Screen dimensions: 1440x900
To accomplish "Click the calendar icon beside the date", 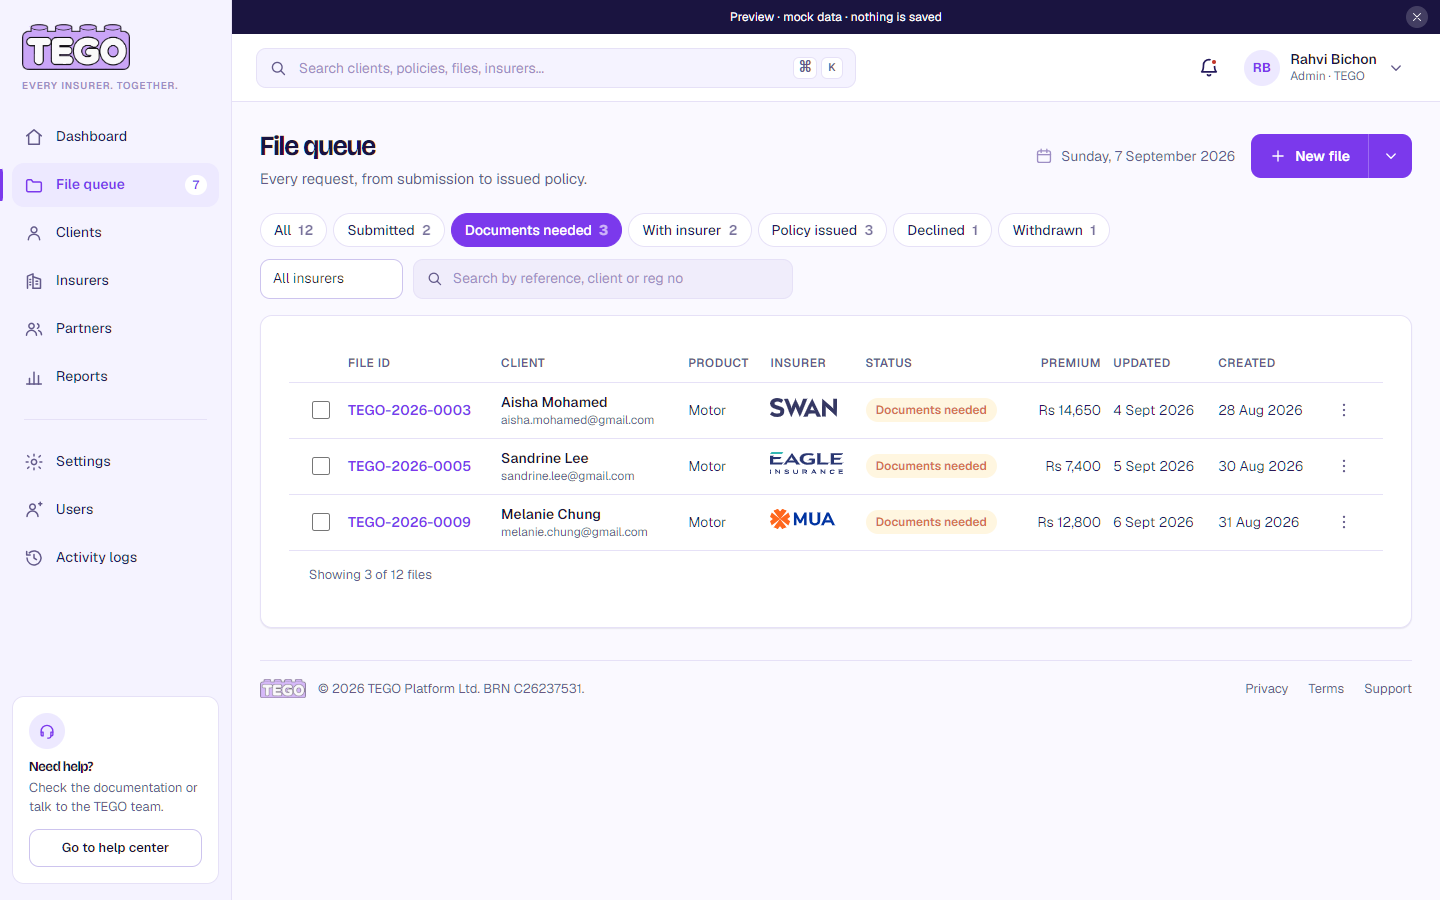I will click(1044, 156).
